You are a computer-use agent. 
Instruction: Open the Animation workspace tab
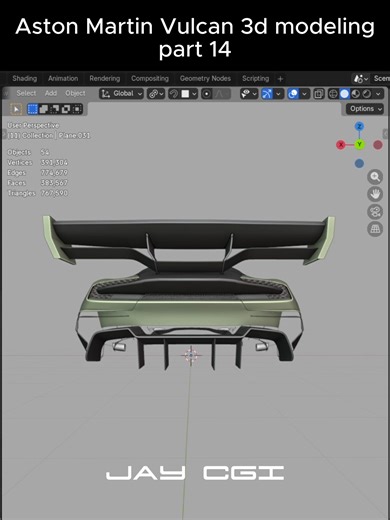pos(63,78)
